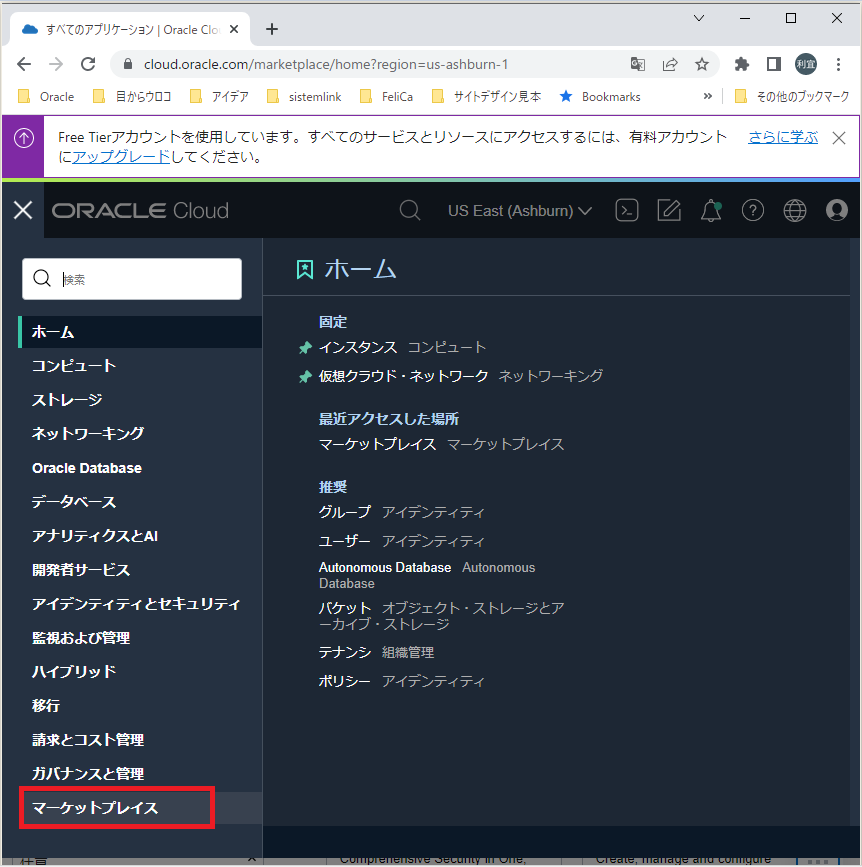Open the Oracle bookmarks folder
This screenshot has width=862, height=867.
click(x=46, y=97)
